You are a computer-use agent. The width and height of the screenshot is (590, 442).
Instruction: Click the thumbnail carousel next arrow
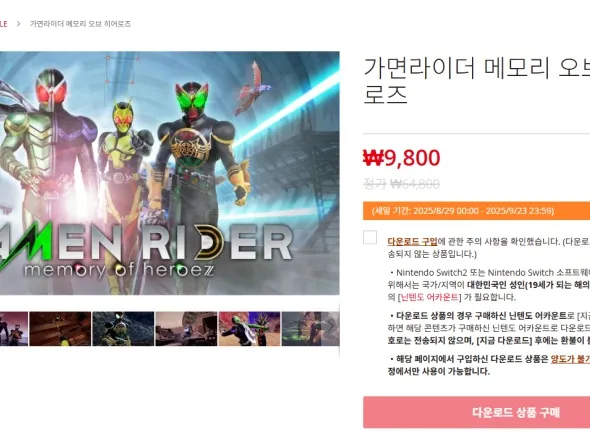coord(331,328)
